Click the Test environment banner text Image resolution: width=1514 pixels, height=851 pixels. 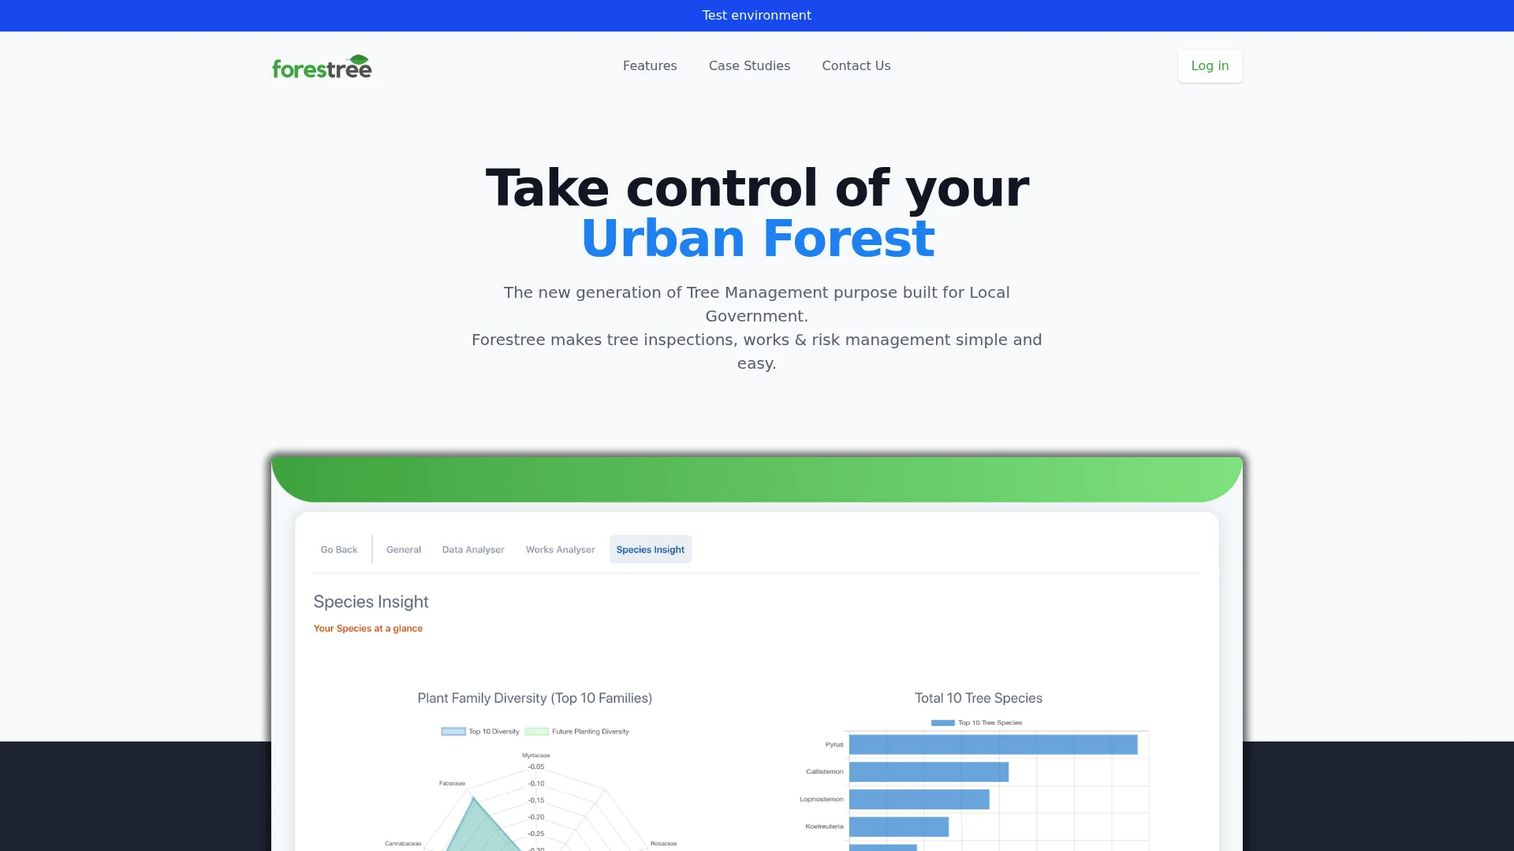(757, 15)
